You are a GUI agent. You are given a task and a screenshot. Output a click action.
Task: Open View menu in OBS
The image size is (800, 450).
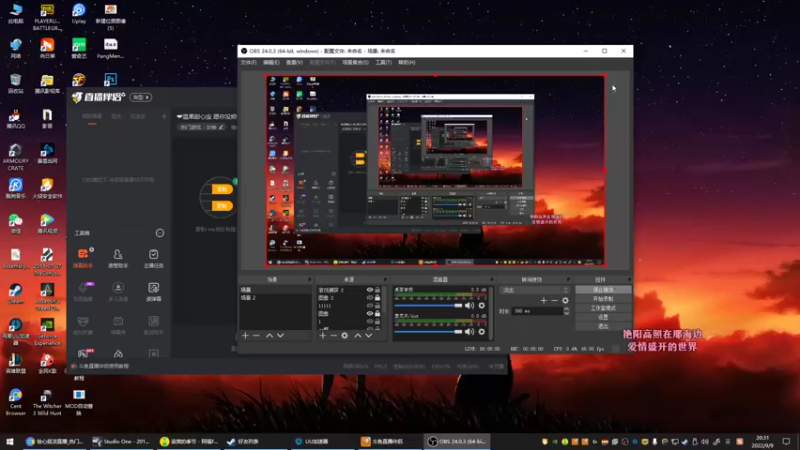pyautogui.click(x=294, y=62)
